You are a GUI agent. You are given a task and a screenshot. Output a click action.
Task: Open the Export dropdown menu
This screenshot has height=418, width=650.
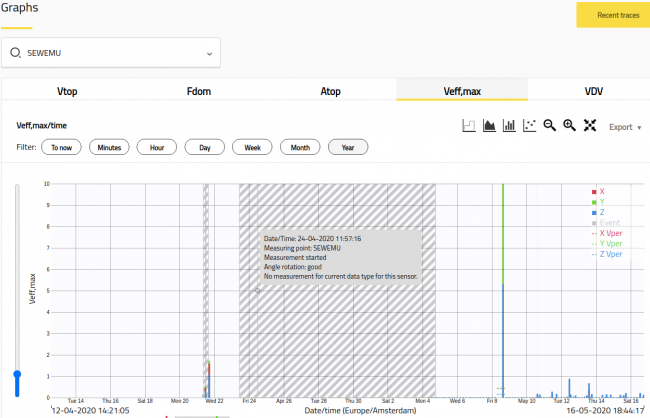pyautogui.click(x=625, y=127)
